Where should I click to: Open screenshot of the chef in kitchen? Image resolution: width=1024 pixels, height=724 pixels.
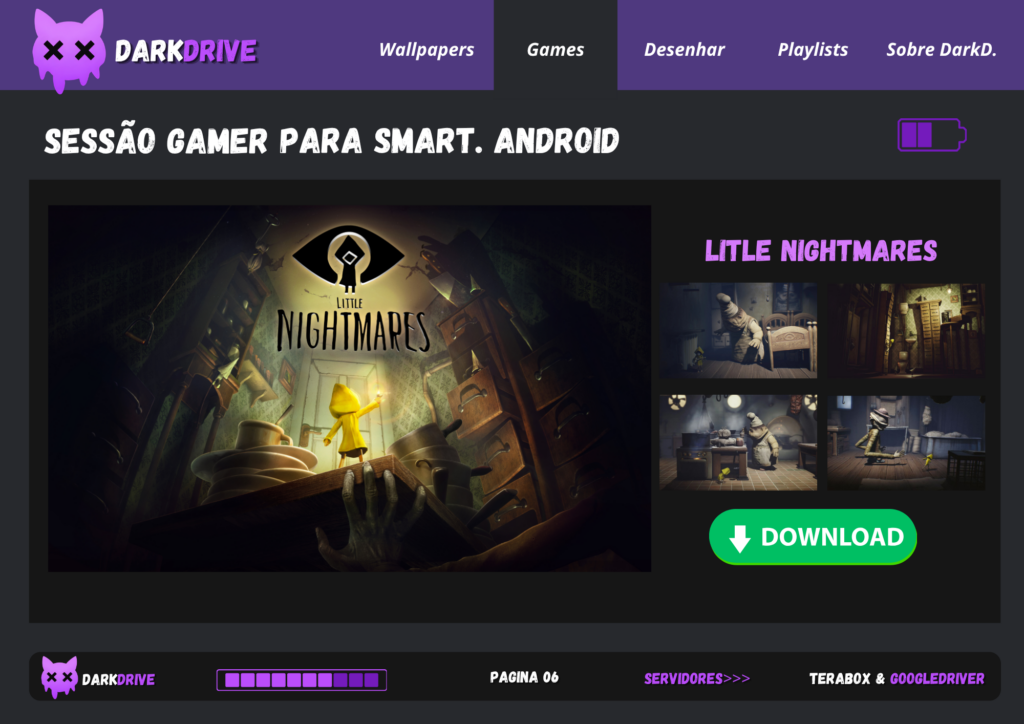click(738, 442)
